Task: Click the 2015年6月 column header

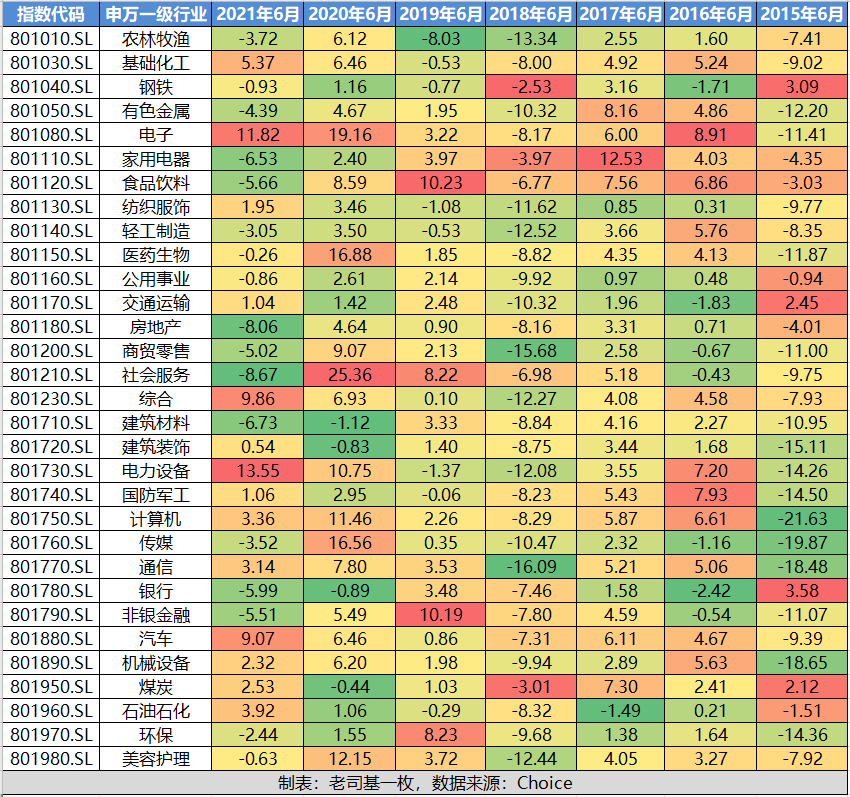Action: 802,14
